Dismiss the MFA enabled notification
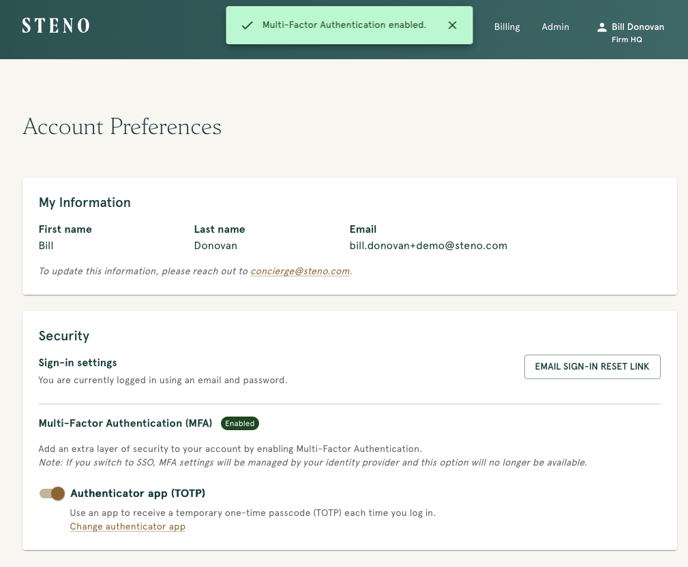This screenshot has height=567, width=688. pyautogui.click(x=452, y=25)
